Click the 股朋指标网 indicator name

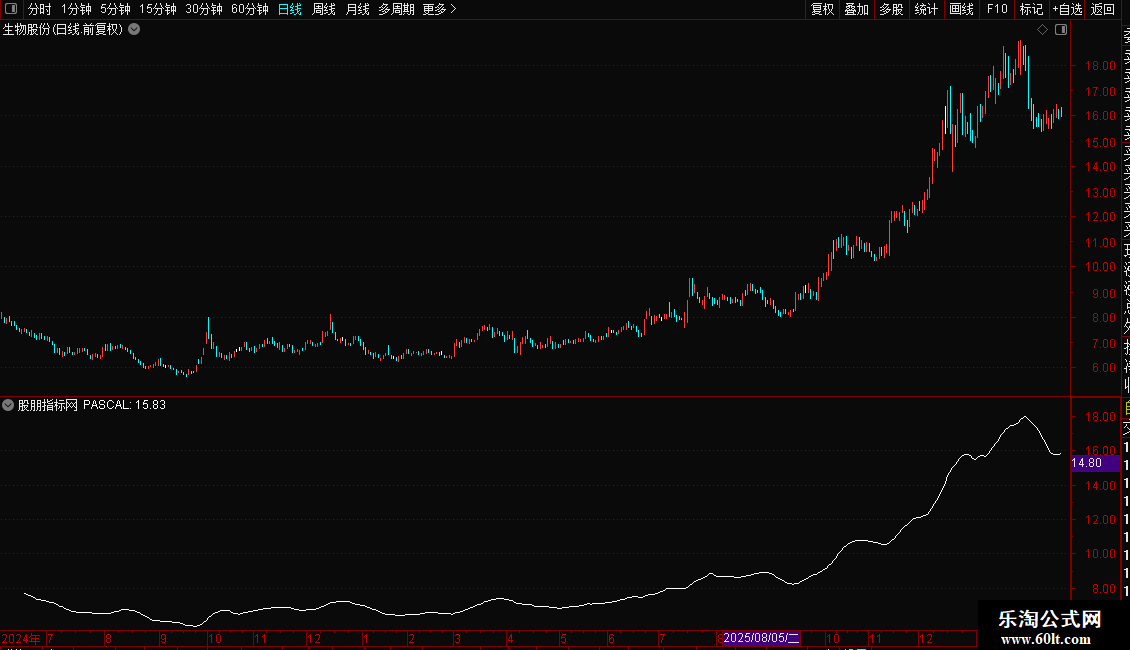click(x=48, y=405)
